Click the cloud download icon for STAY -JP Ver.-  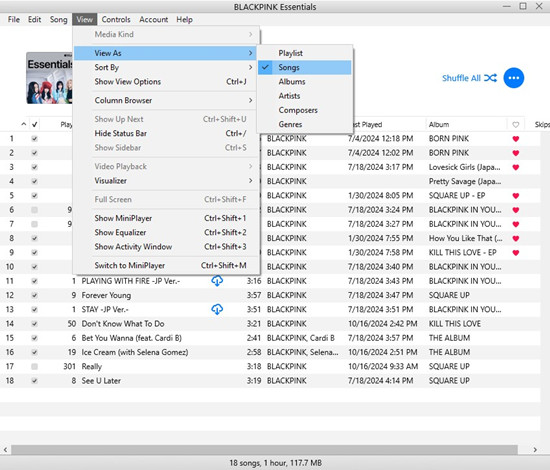217,309
